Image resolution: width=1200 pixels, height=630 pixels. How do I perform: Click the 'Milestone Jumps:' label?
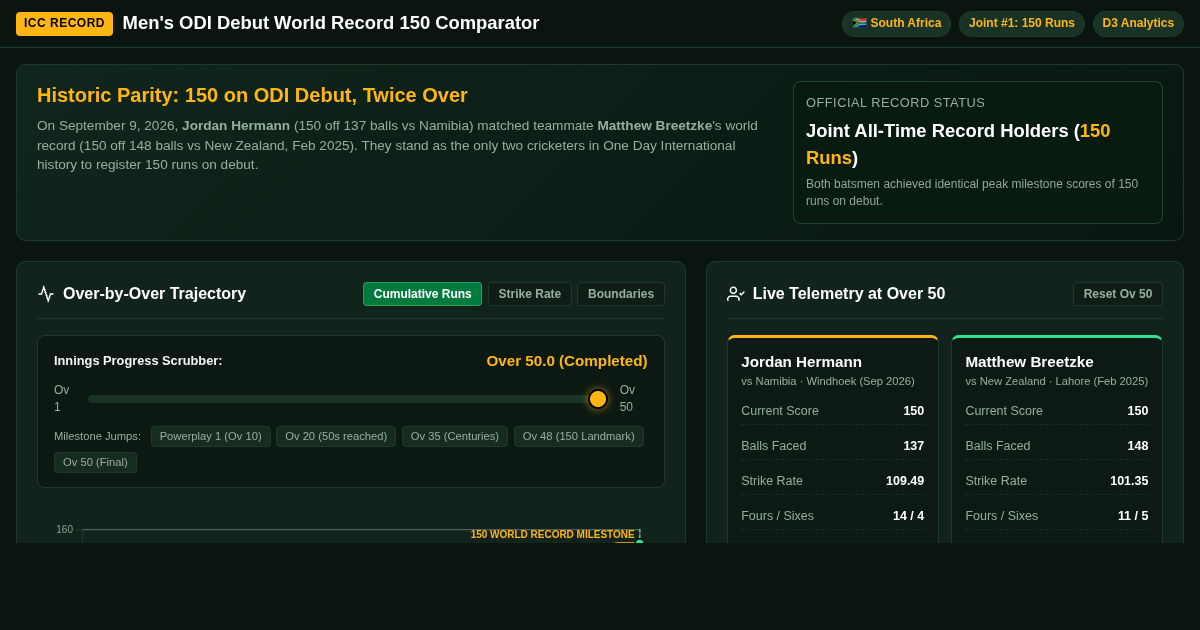coord(97,436)
